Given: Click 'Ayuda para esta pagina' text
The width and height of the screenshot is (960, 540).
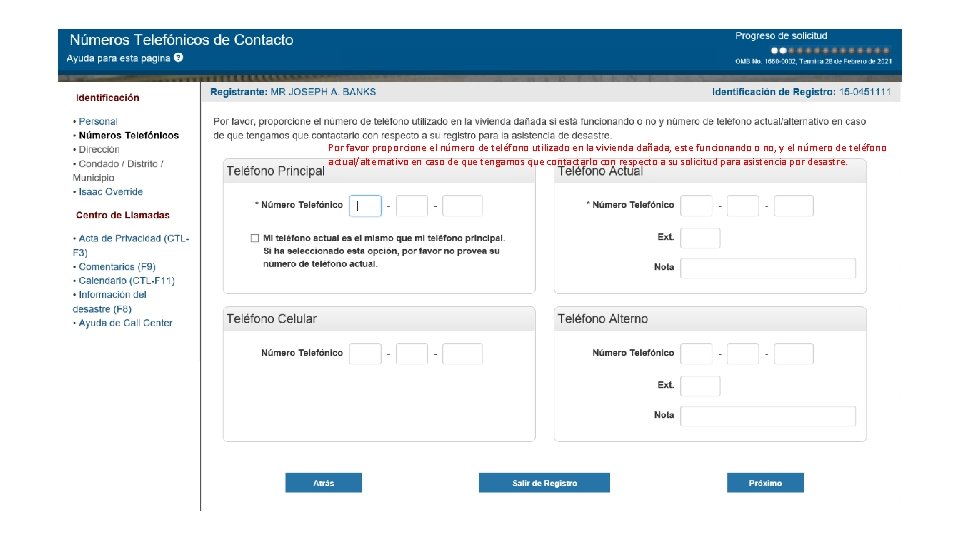Looking at the screenshot, I should pyautogui.click(x=118, y=58).
